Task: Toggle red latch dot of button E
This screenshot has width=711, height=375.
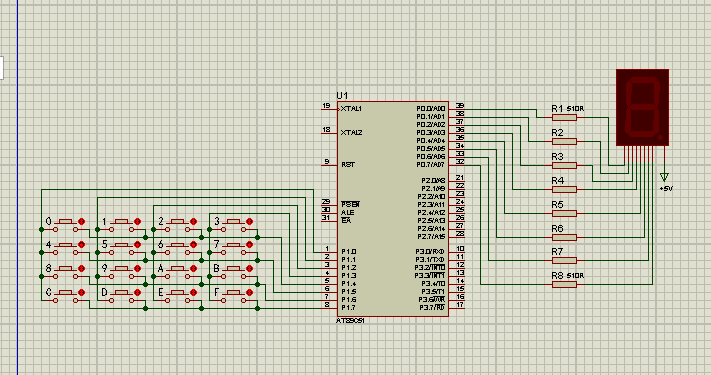Action: click(x=194, y=292)
